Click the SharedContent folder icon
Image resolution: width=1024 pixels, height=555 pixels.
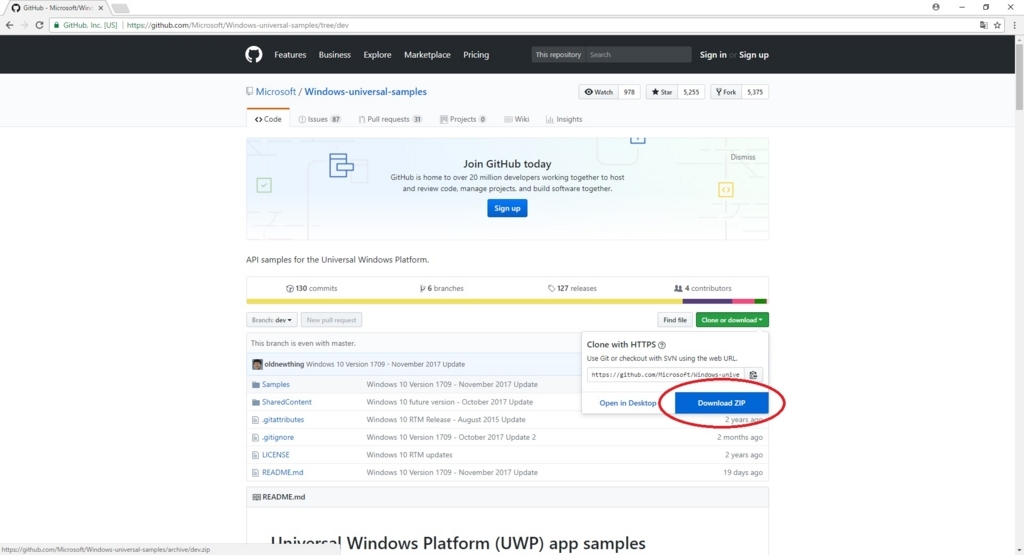pos(255,402)
